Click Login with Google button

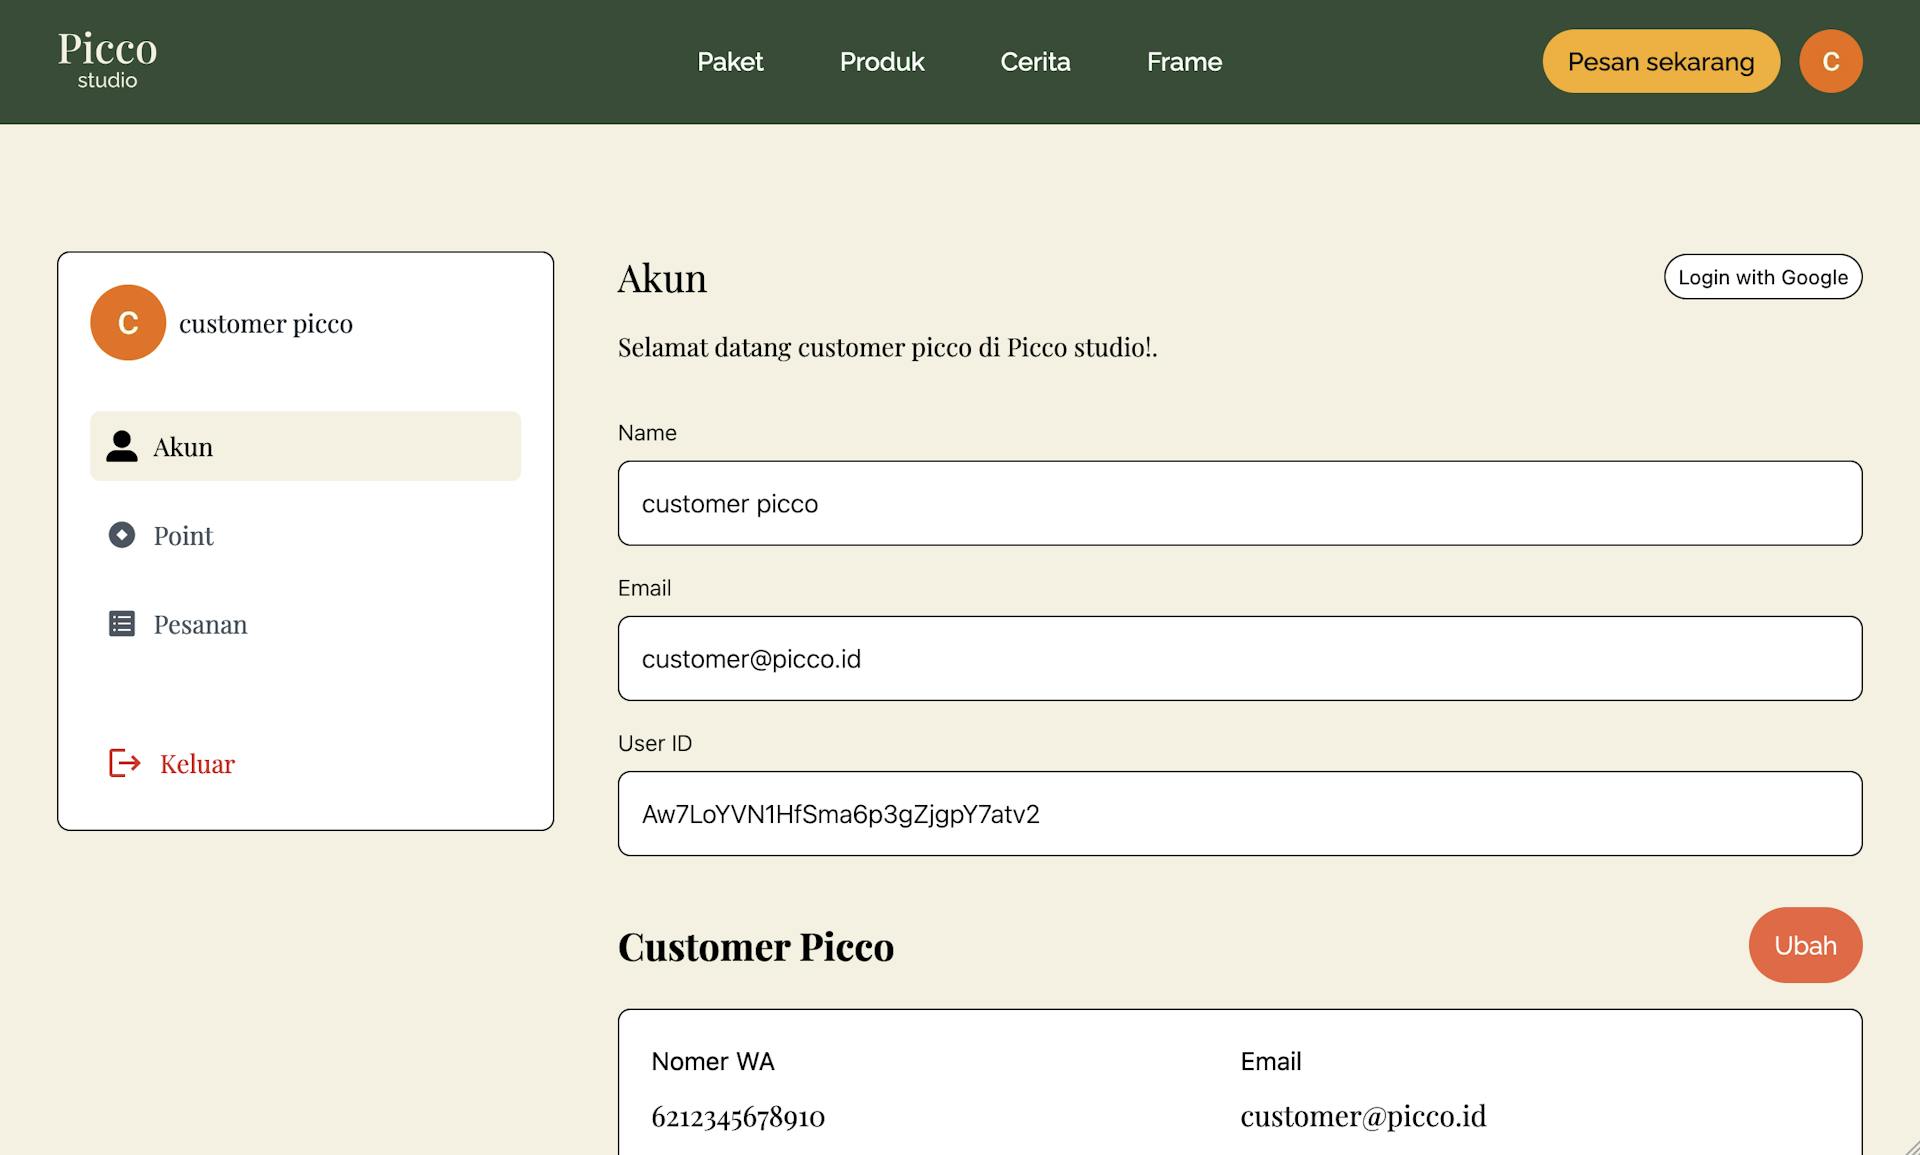pos(1762,277)
